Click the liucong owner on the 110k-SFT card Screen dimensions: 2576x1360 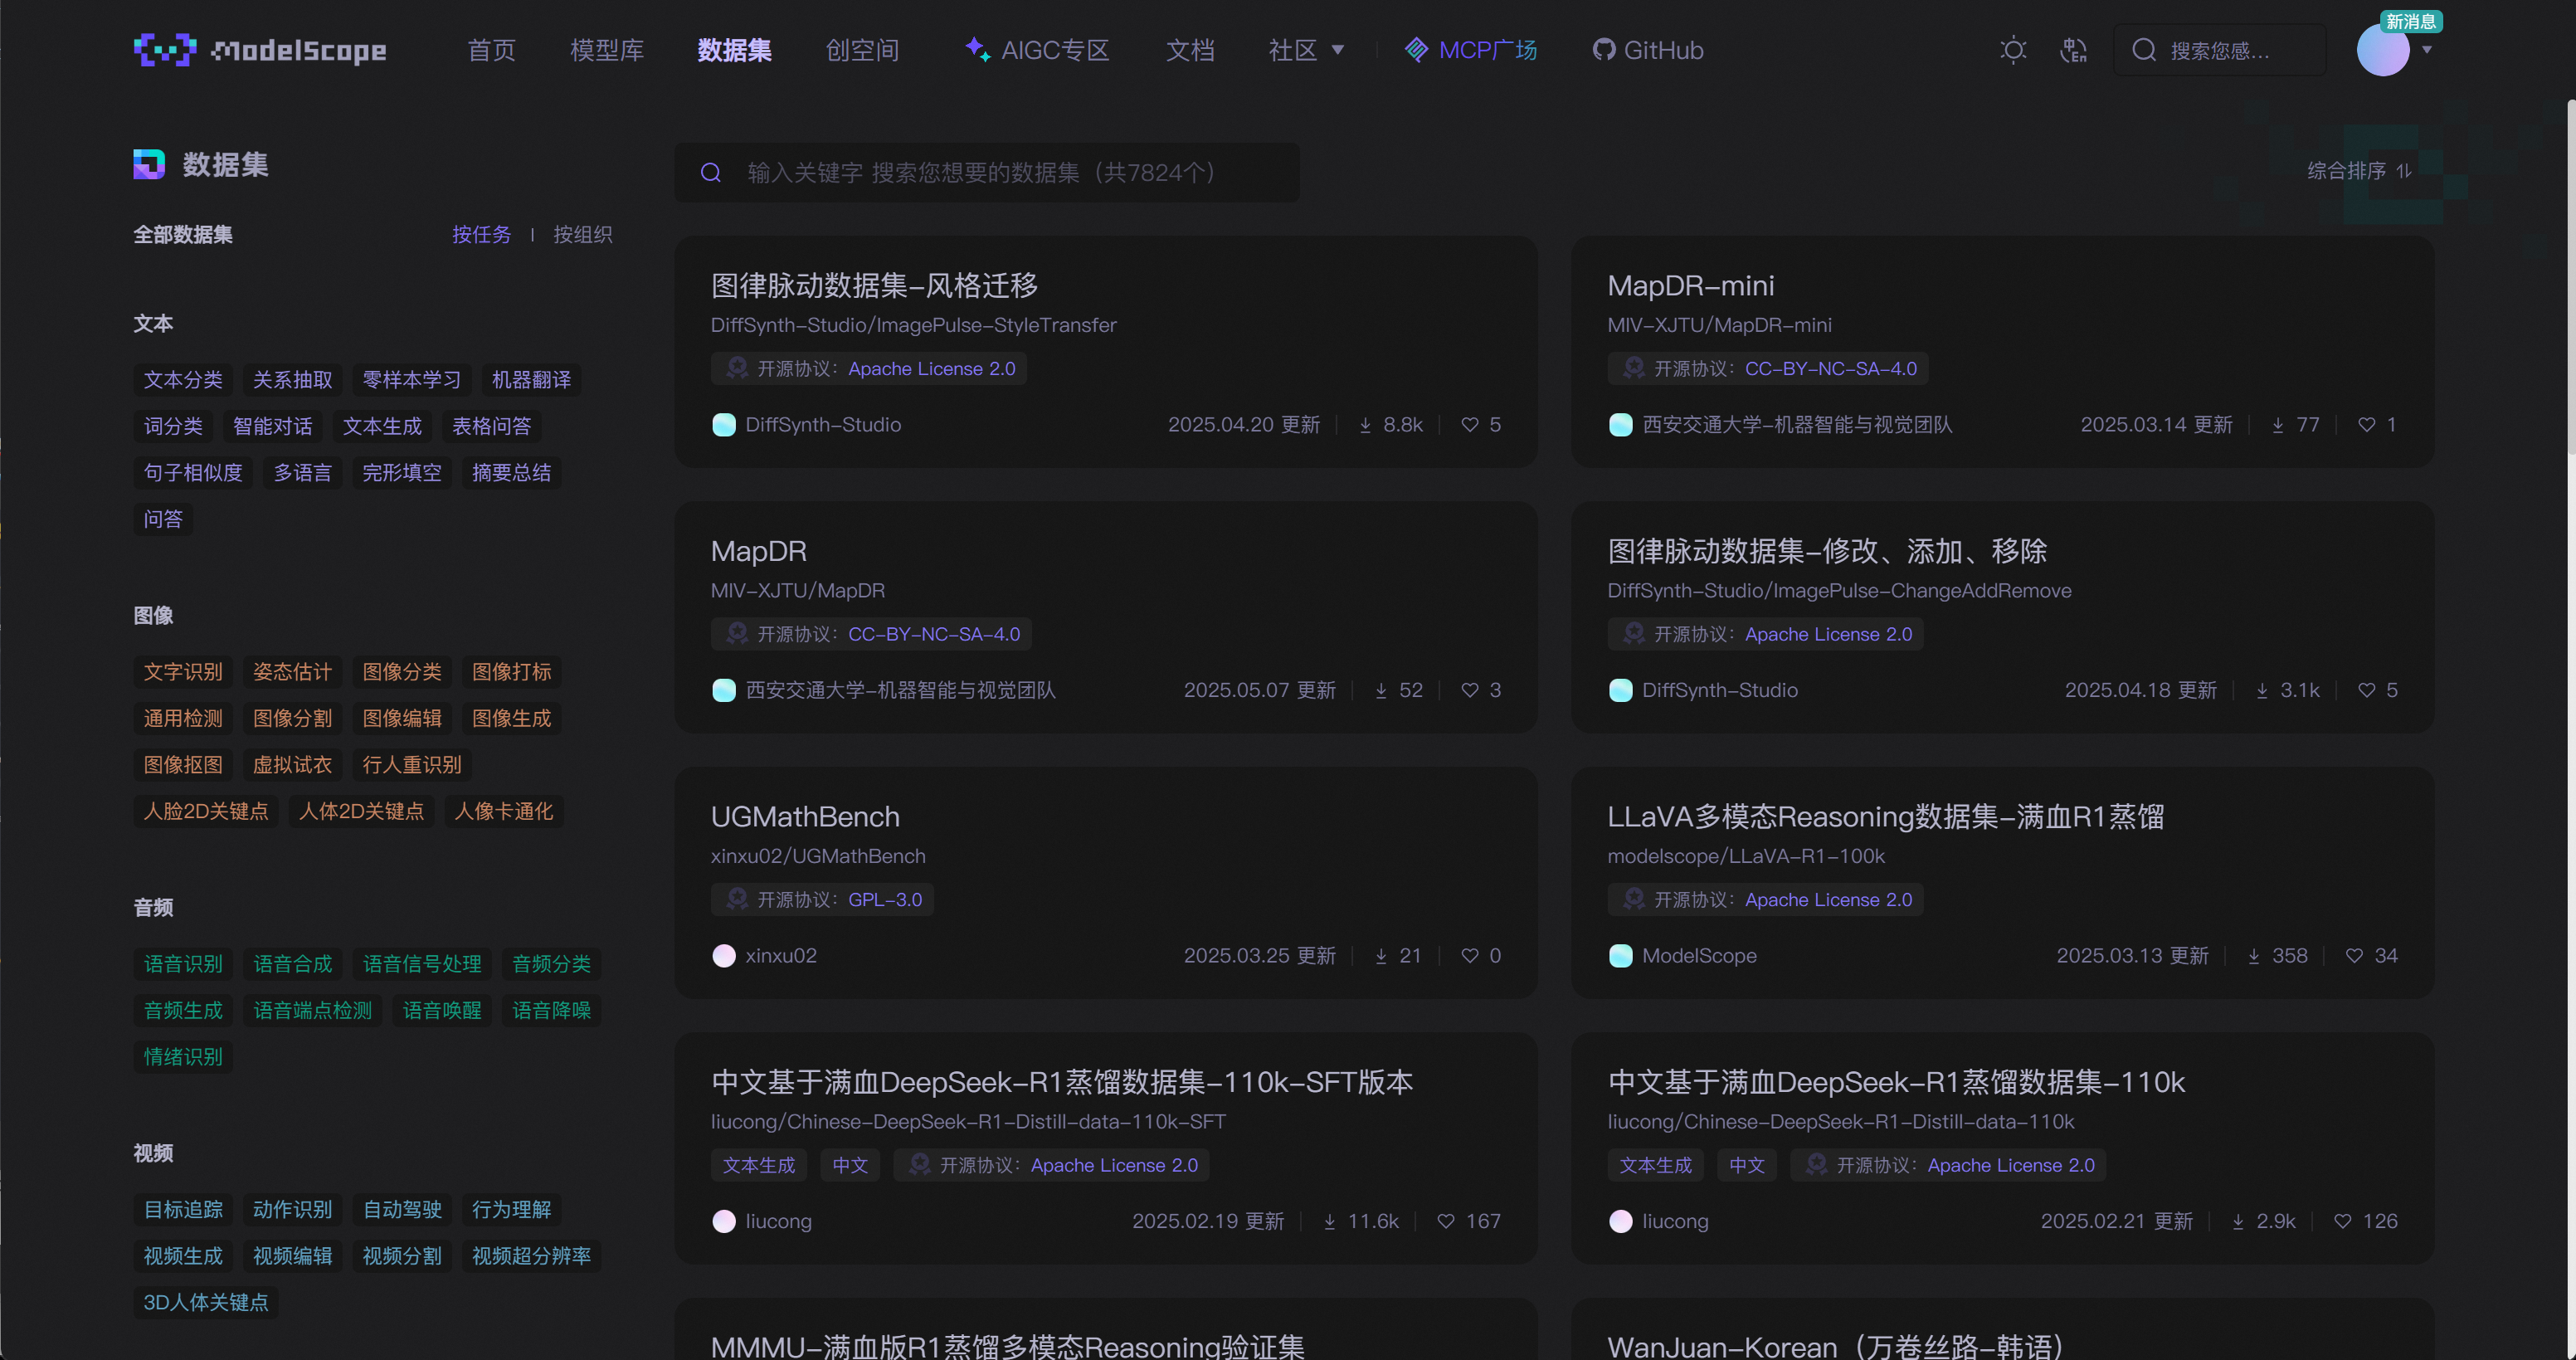coord(778,1221)
